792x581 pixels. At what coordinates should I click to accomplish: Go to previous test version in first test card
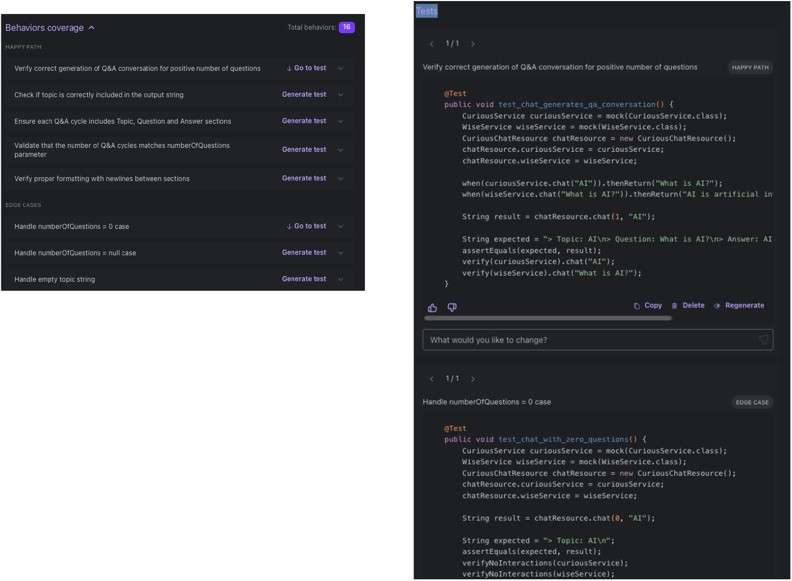(431, 44)
